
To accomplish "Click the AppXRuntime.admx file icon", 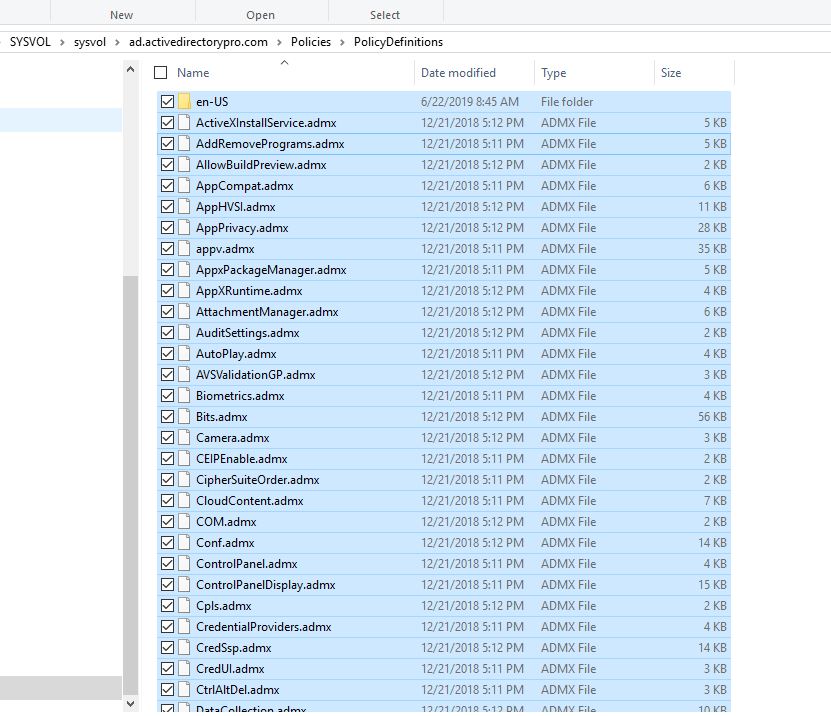I will click(x=184, y=290).
